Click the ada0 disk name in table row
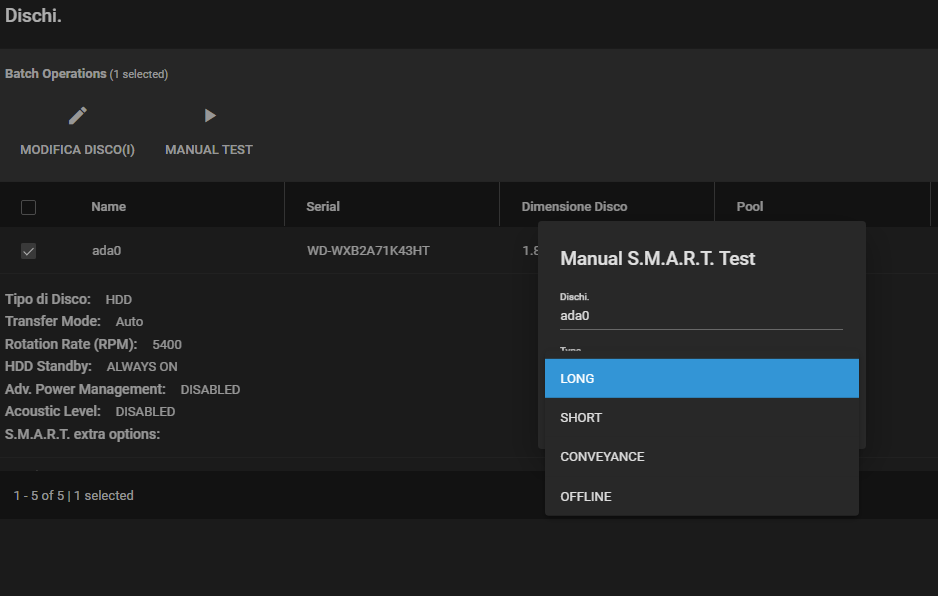 (x=106, y=251)
